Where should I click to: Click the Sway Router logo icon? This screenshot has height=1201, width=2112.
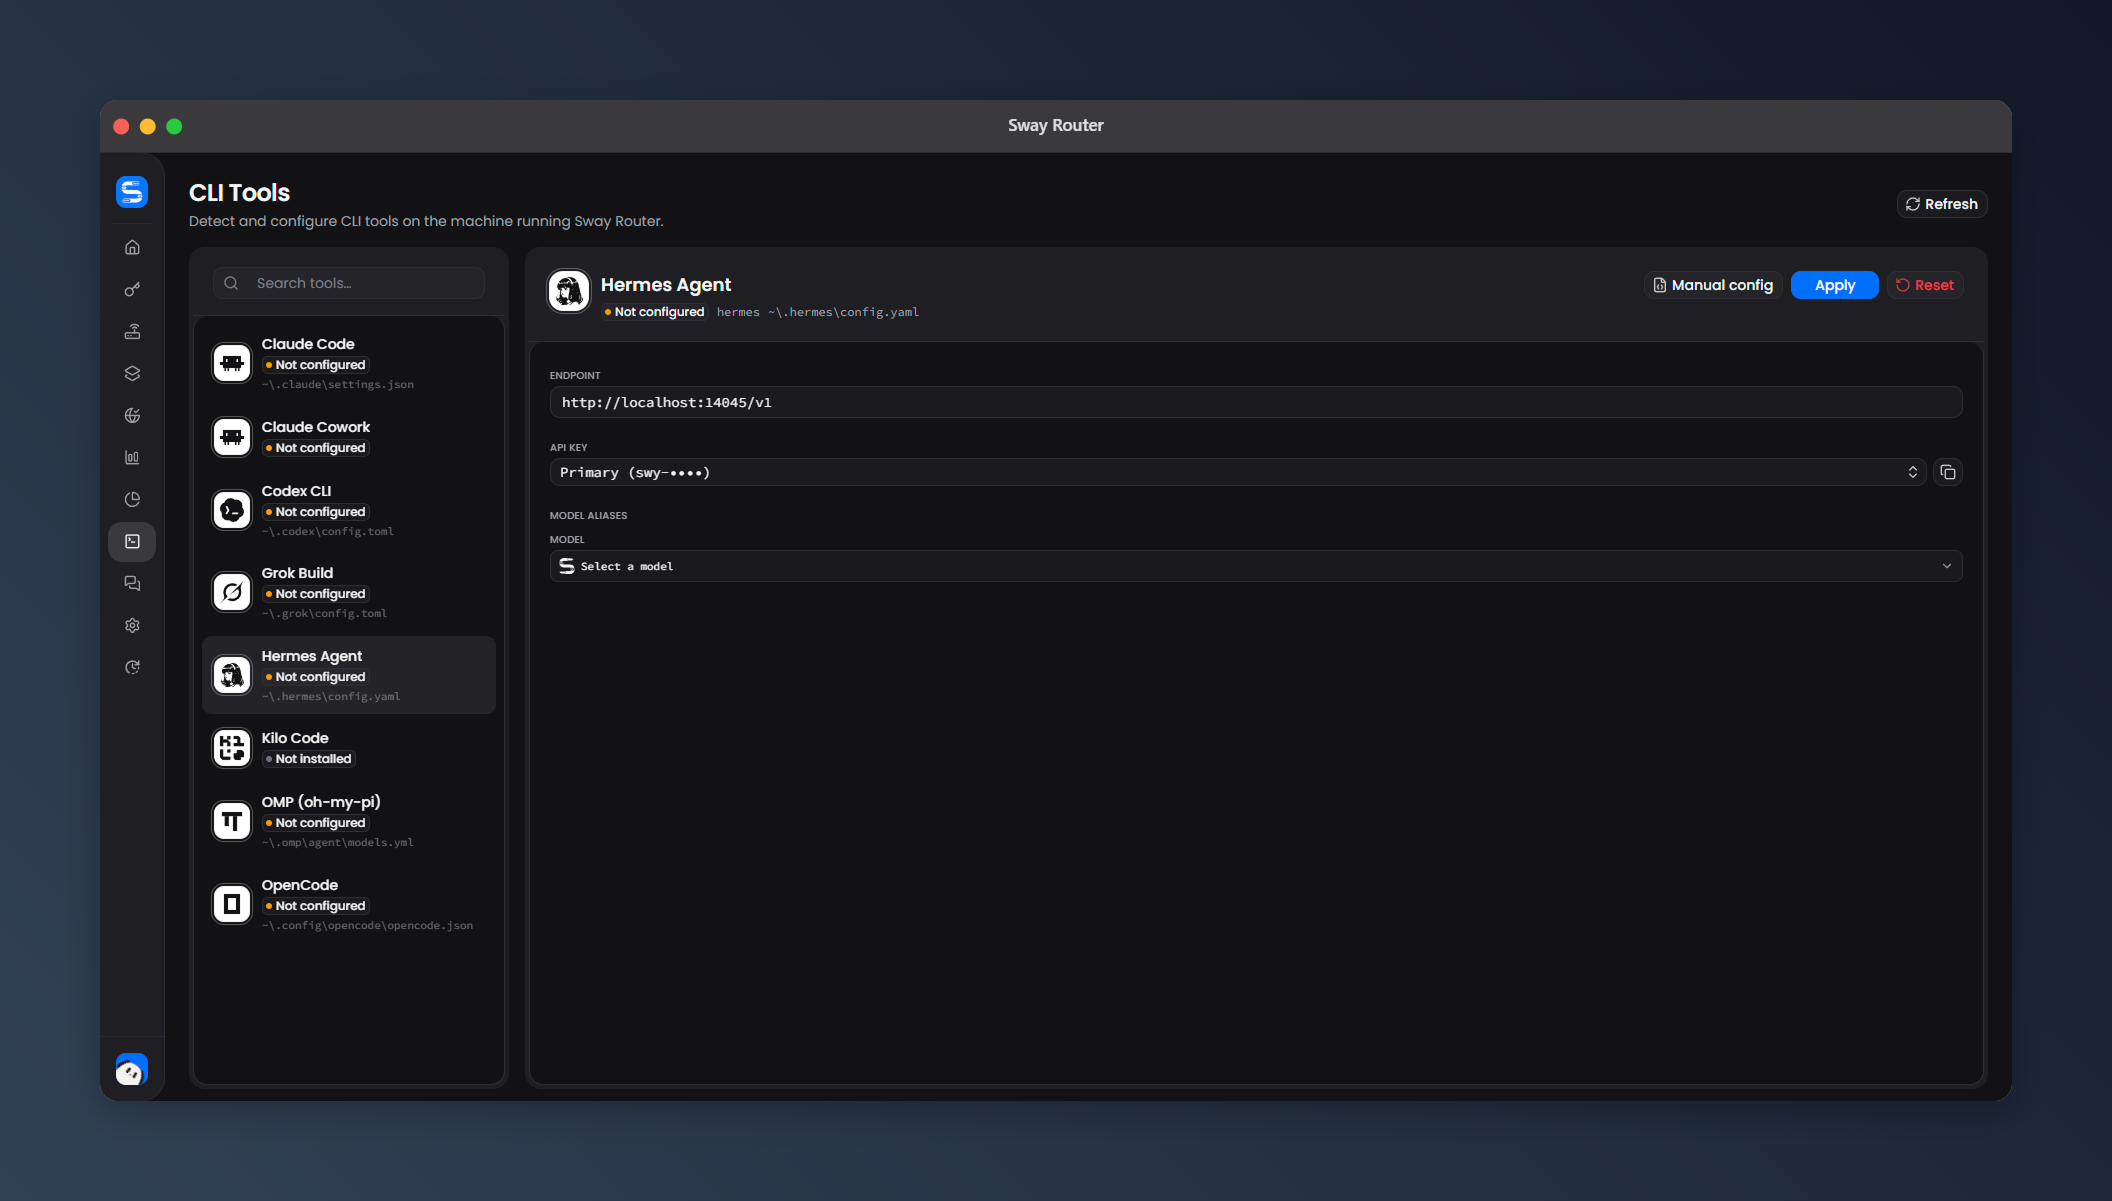point(132,192)
